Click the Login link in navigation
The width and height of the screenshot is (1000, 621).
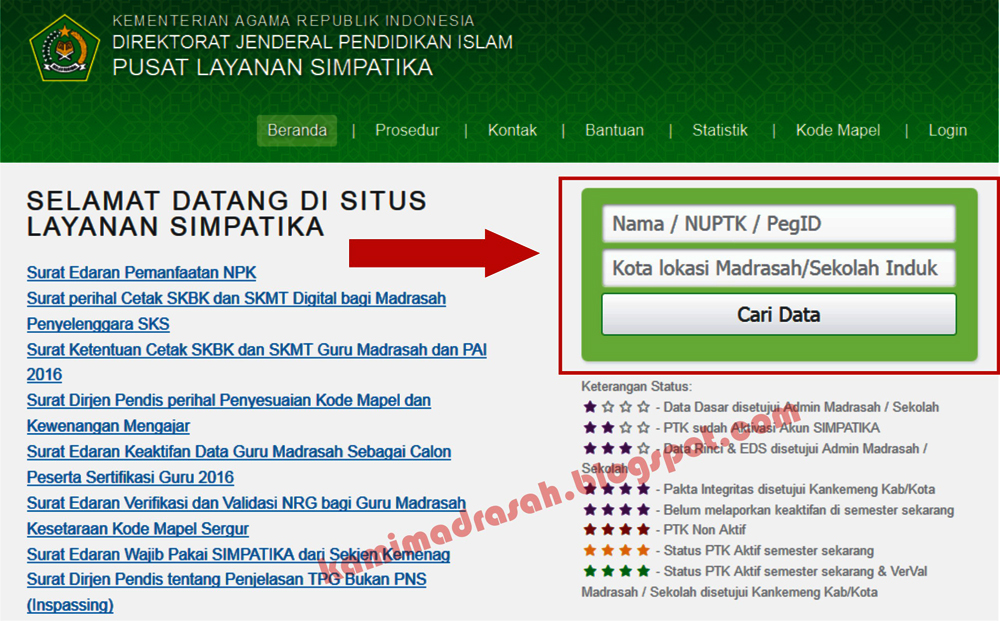(948, 131)
